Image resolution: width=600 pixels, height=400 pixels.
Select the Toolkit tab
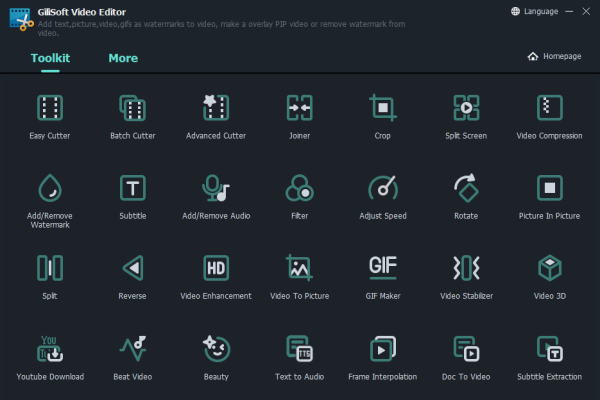tap(50, 58)
